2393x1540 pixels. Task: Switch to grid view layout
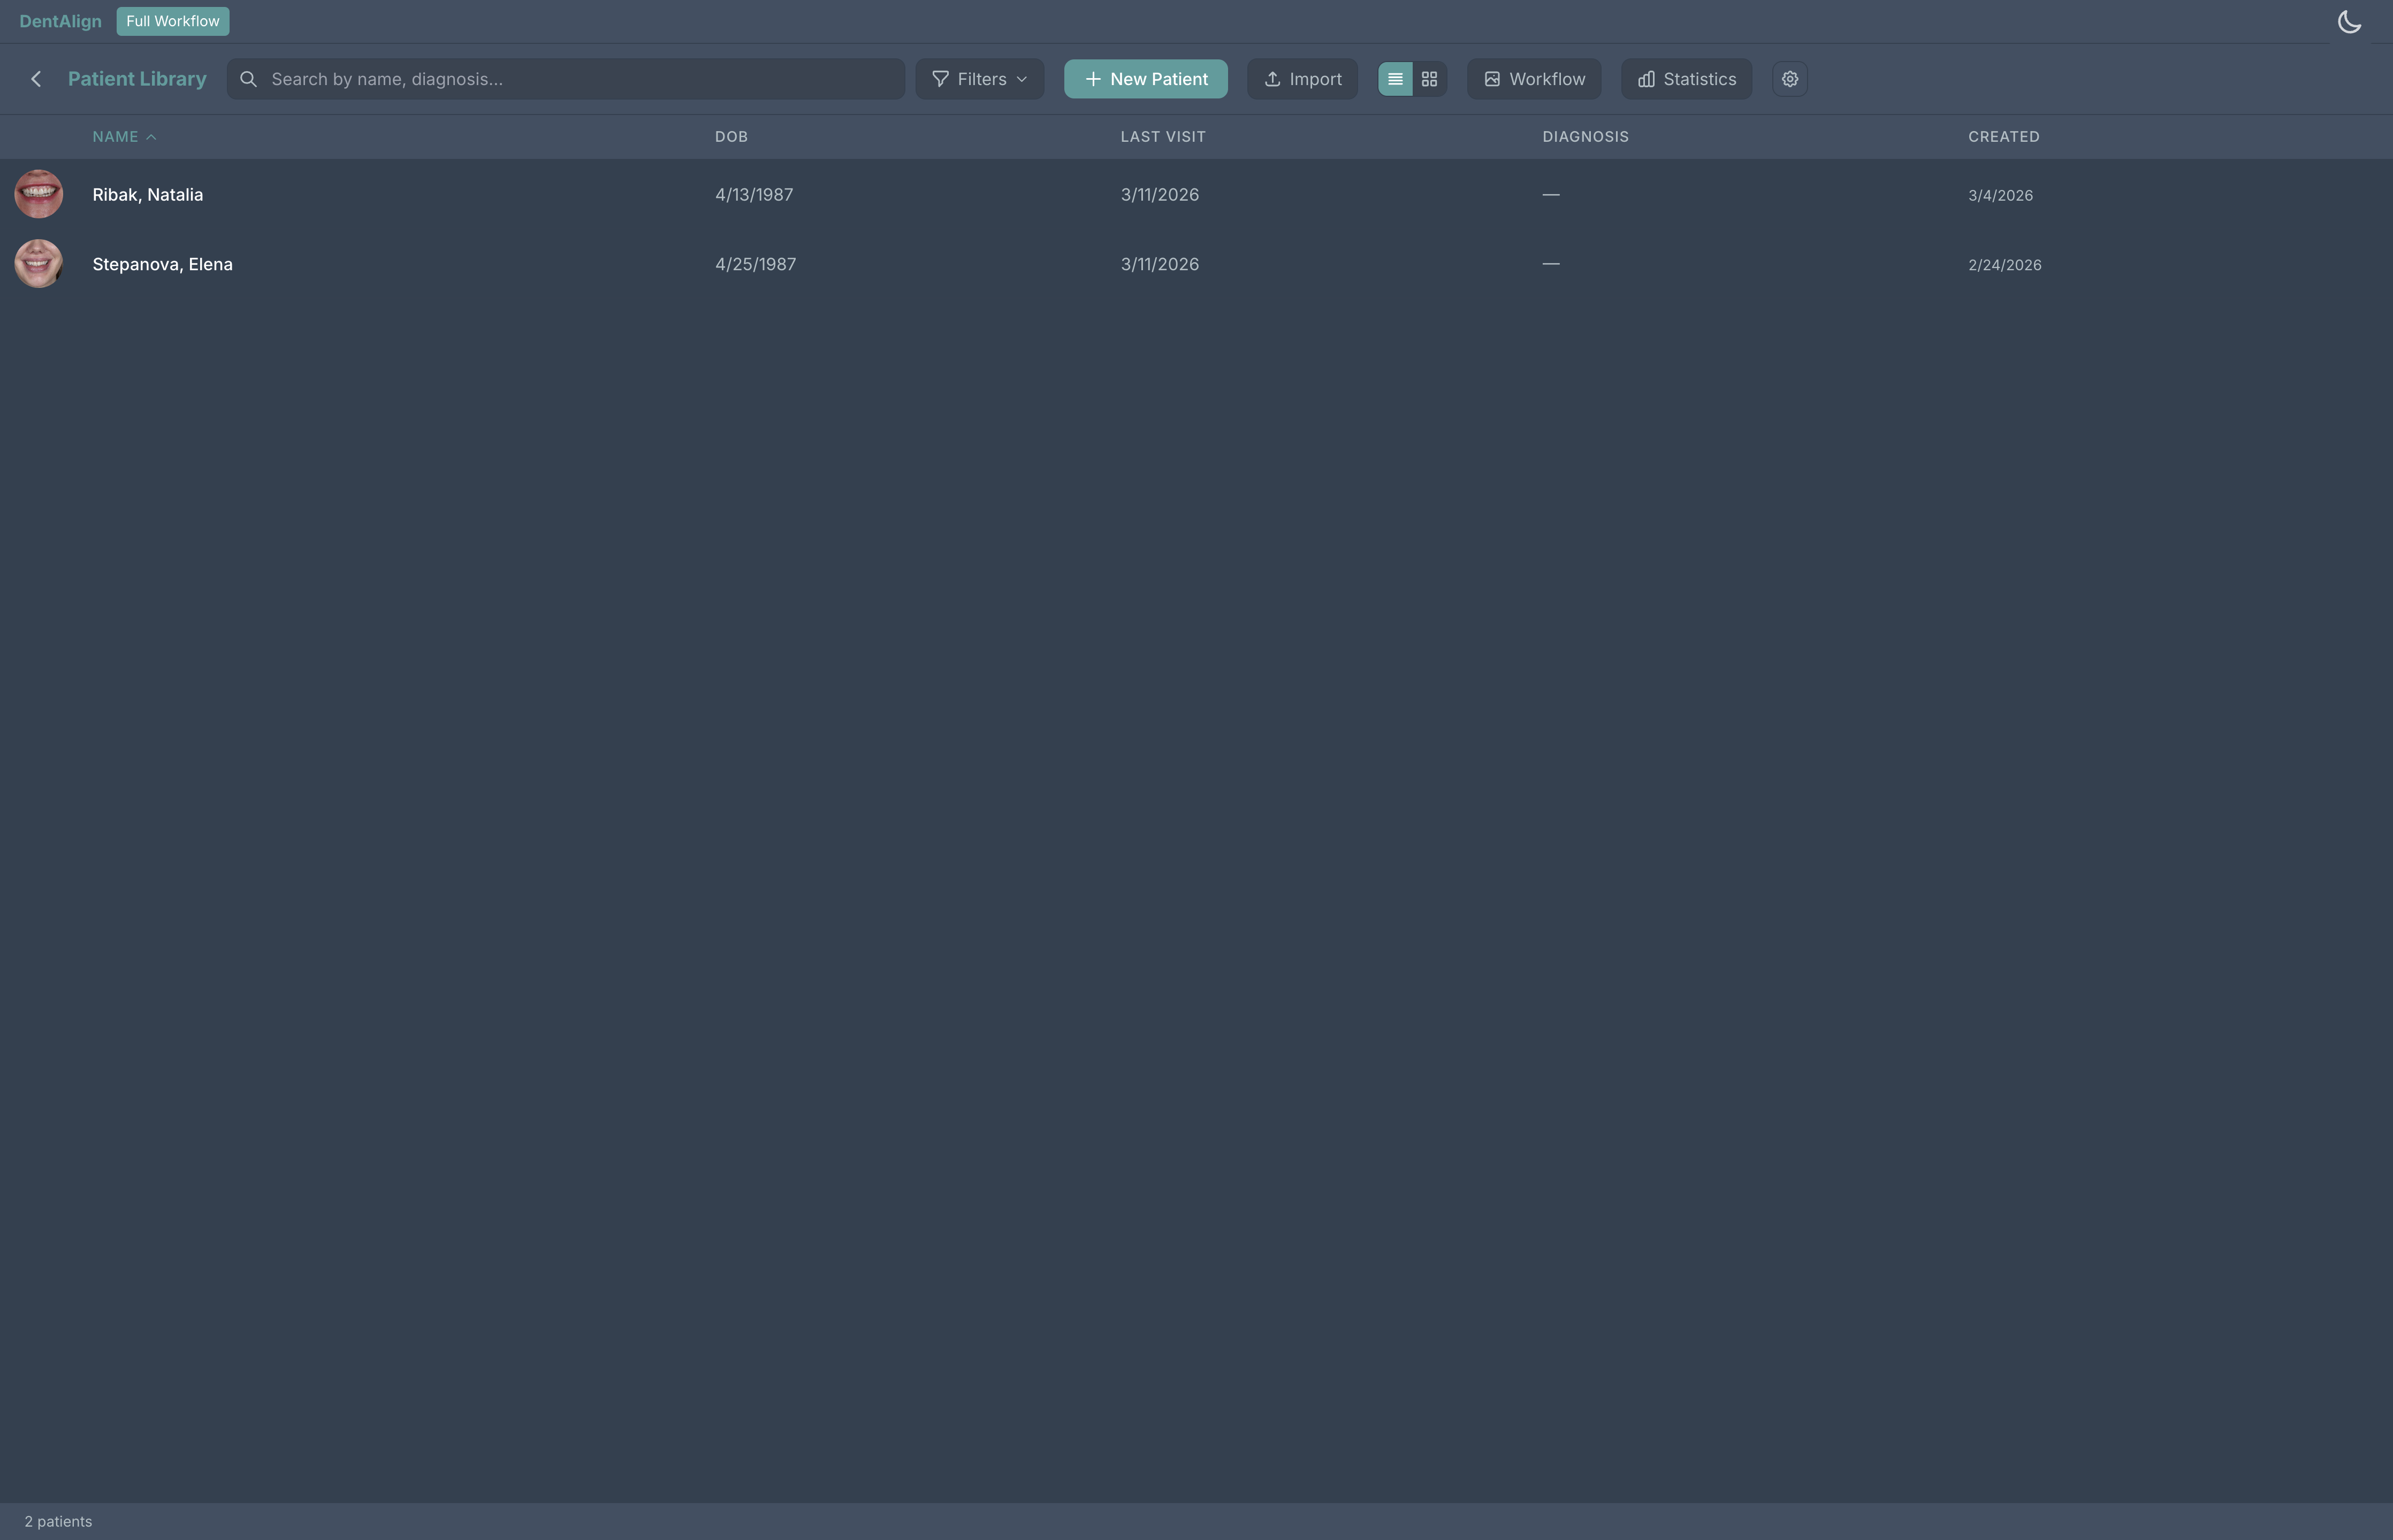pyautogui.click(x=1429, y=79)
